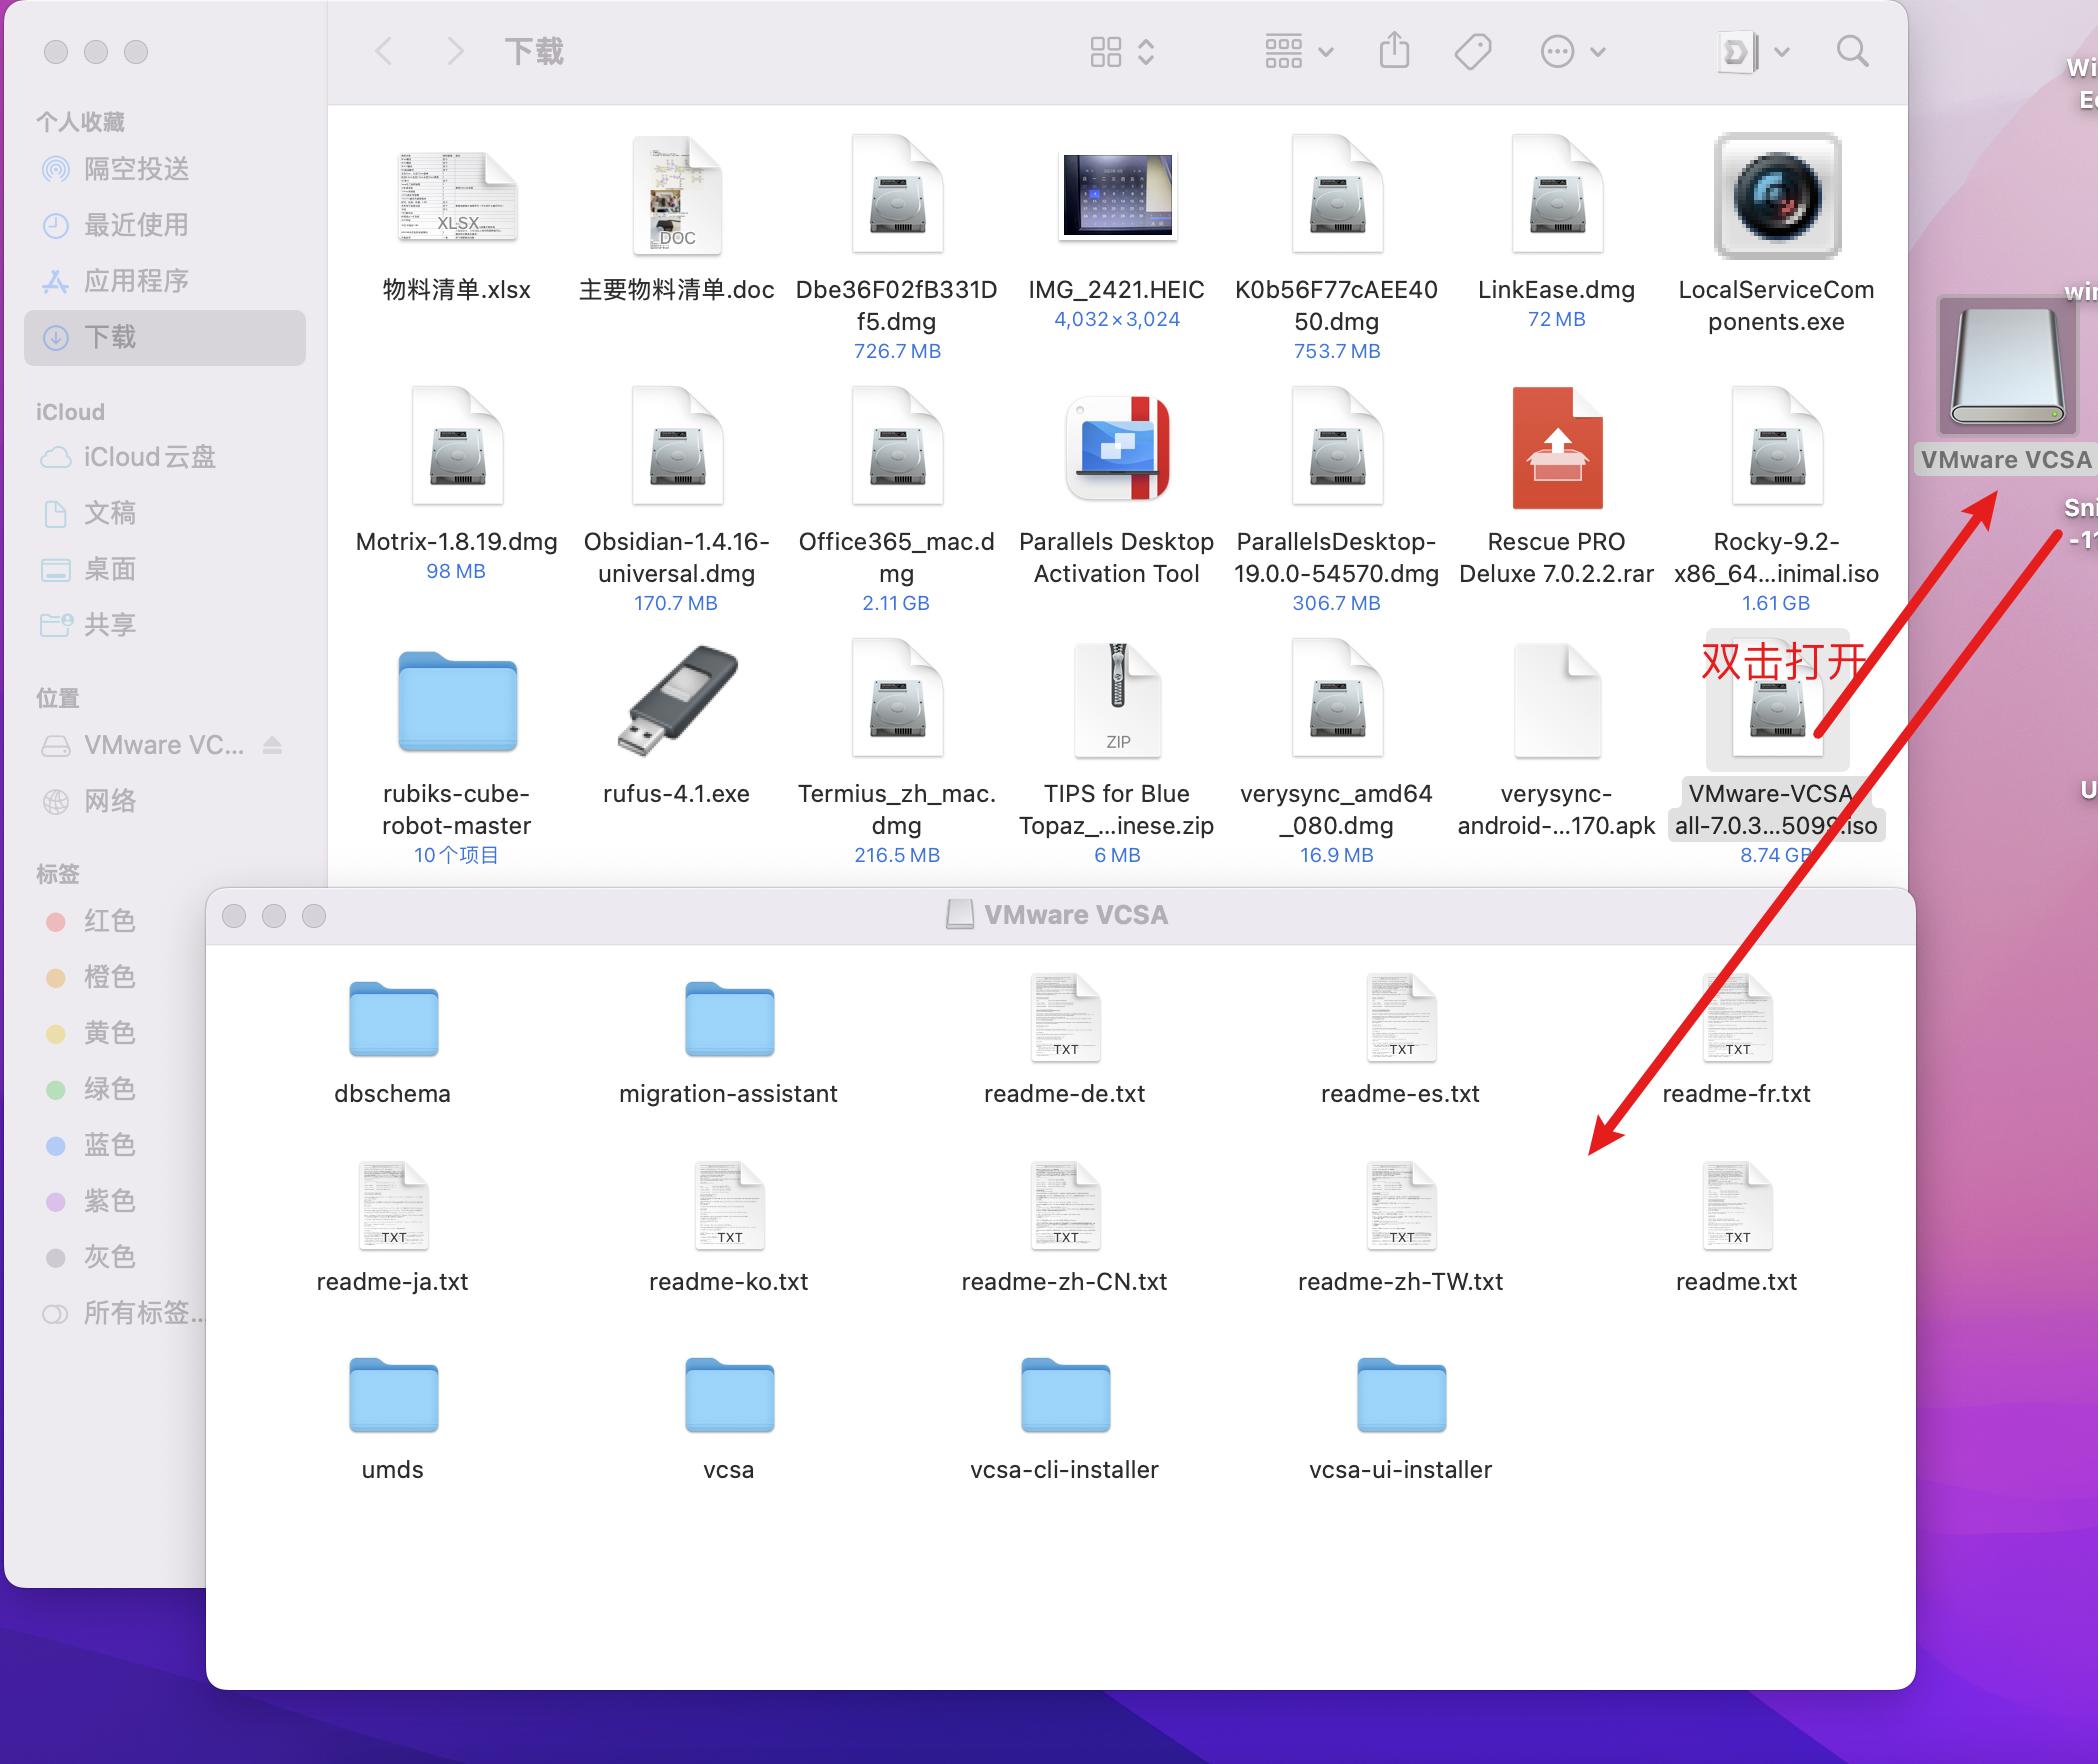Select readme-es.txt file
This screenshot has height=1764, width=2098.
[1401, 1018]
